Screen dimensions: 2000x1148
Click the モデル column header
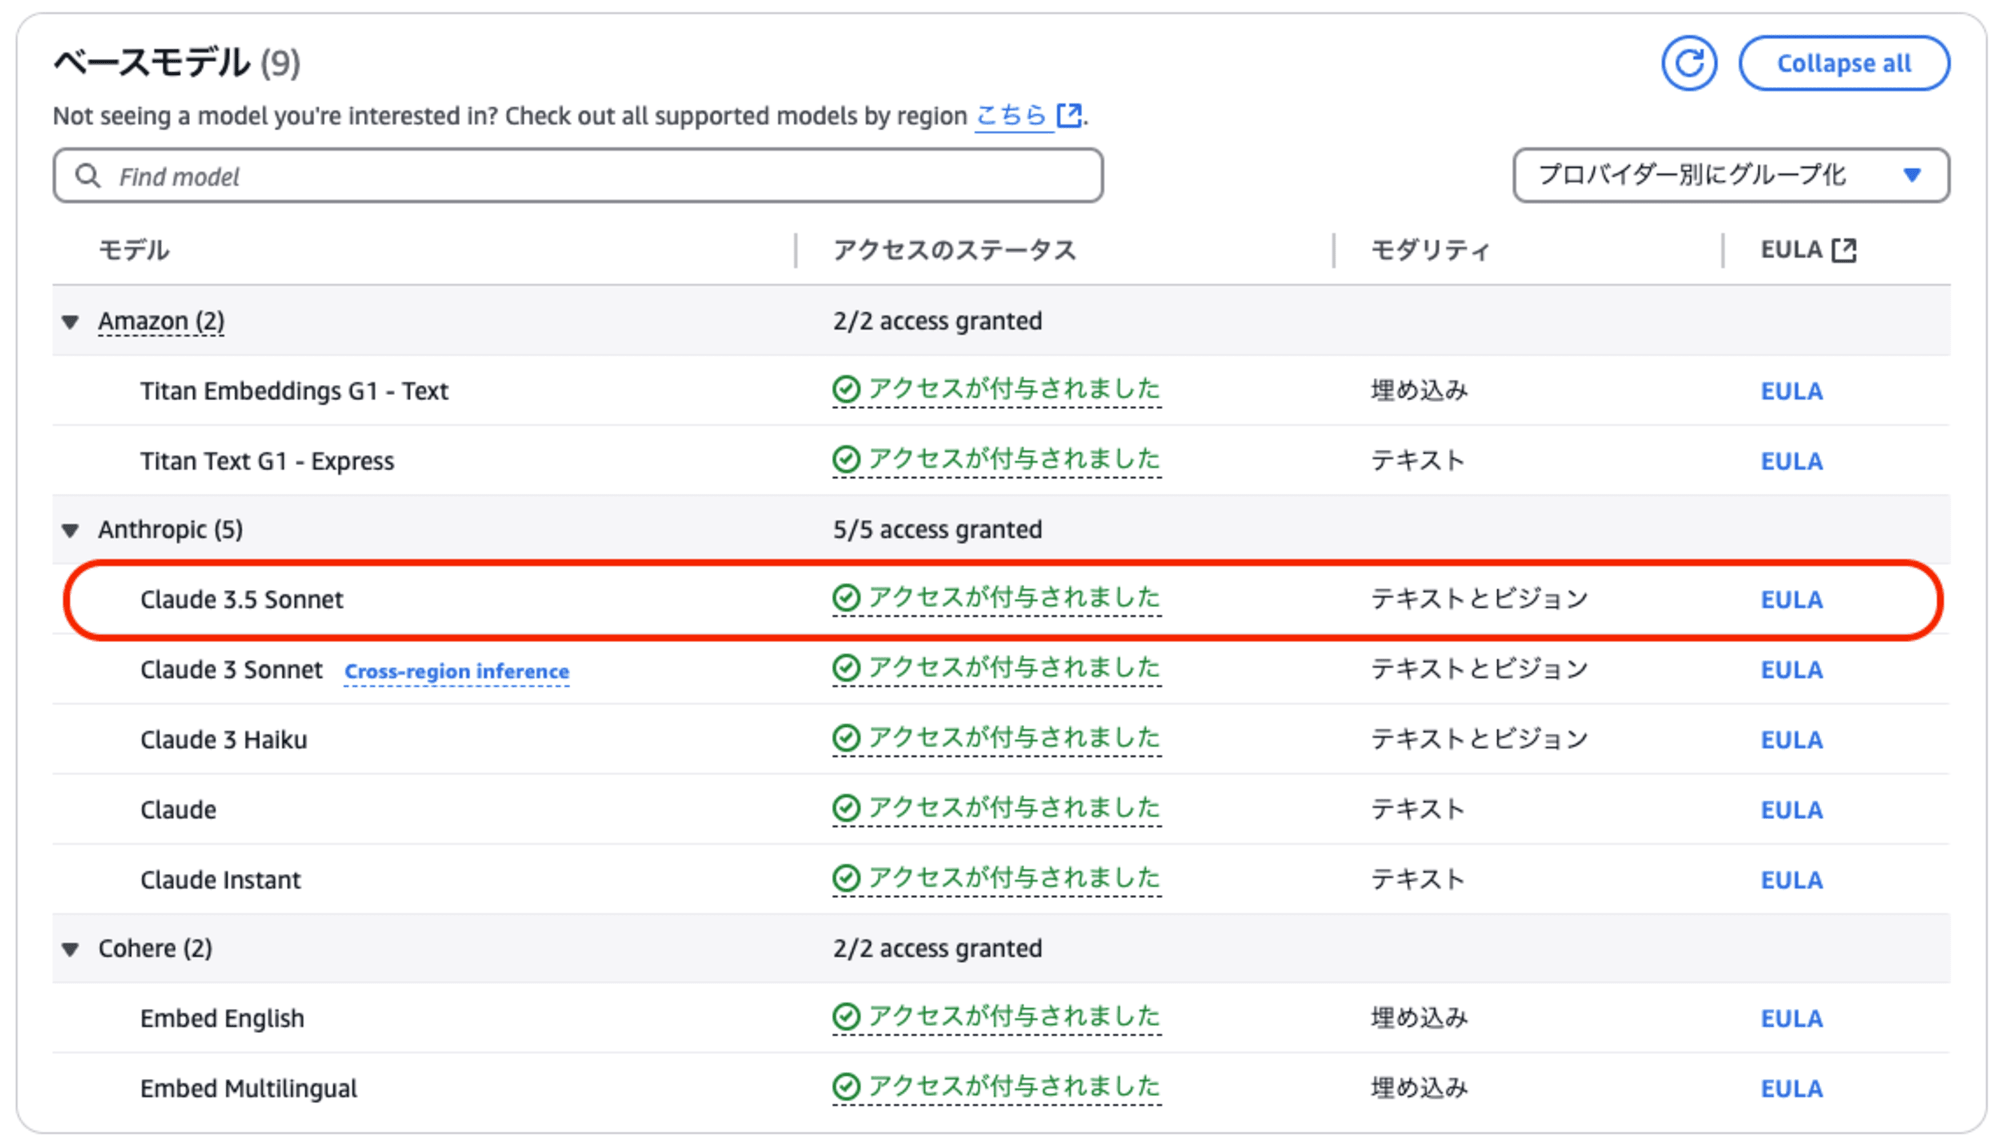point(134,250)
